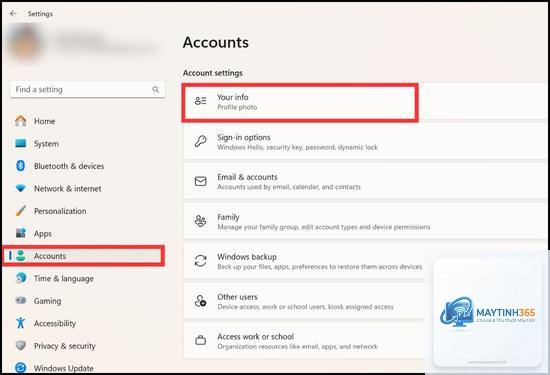Click the Personalization brush icon
550x375 pixels.
(x=21, y=211)
